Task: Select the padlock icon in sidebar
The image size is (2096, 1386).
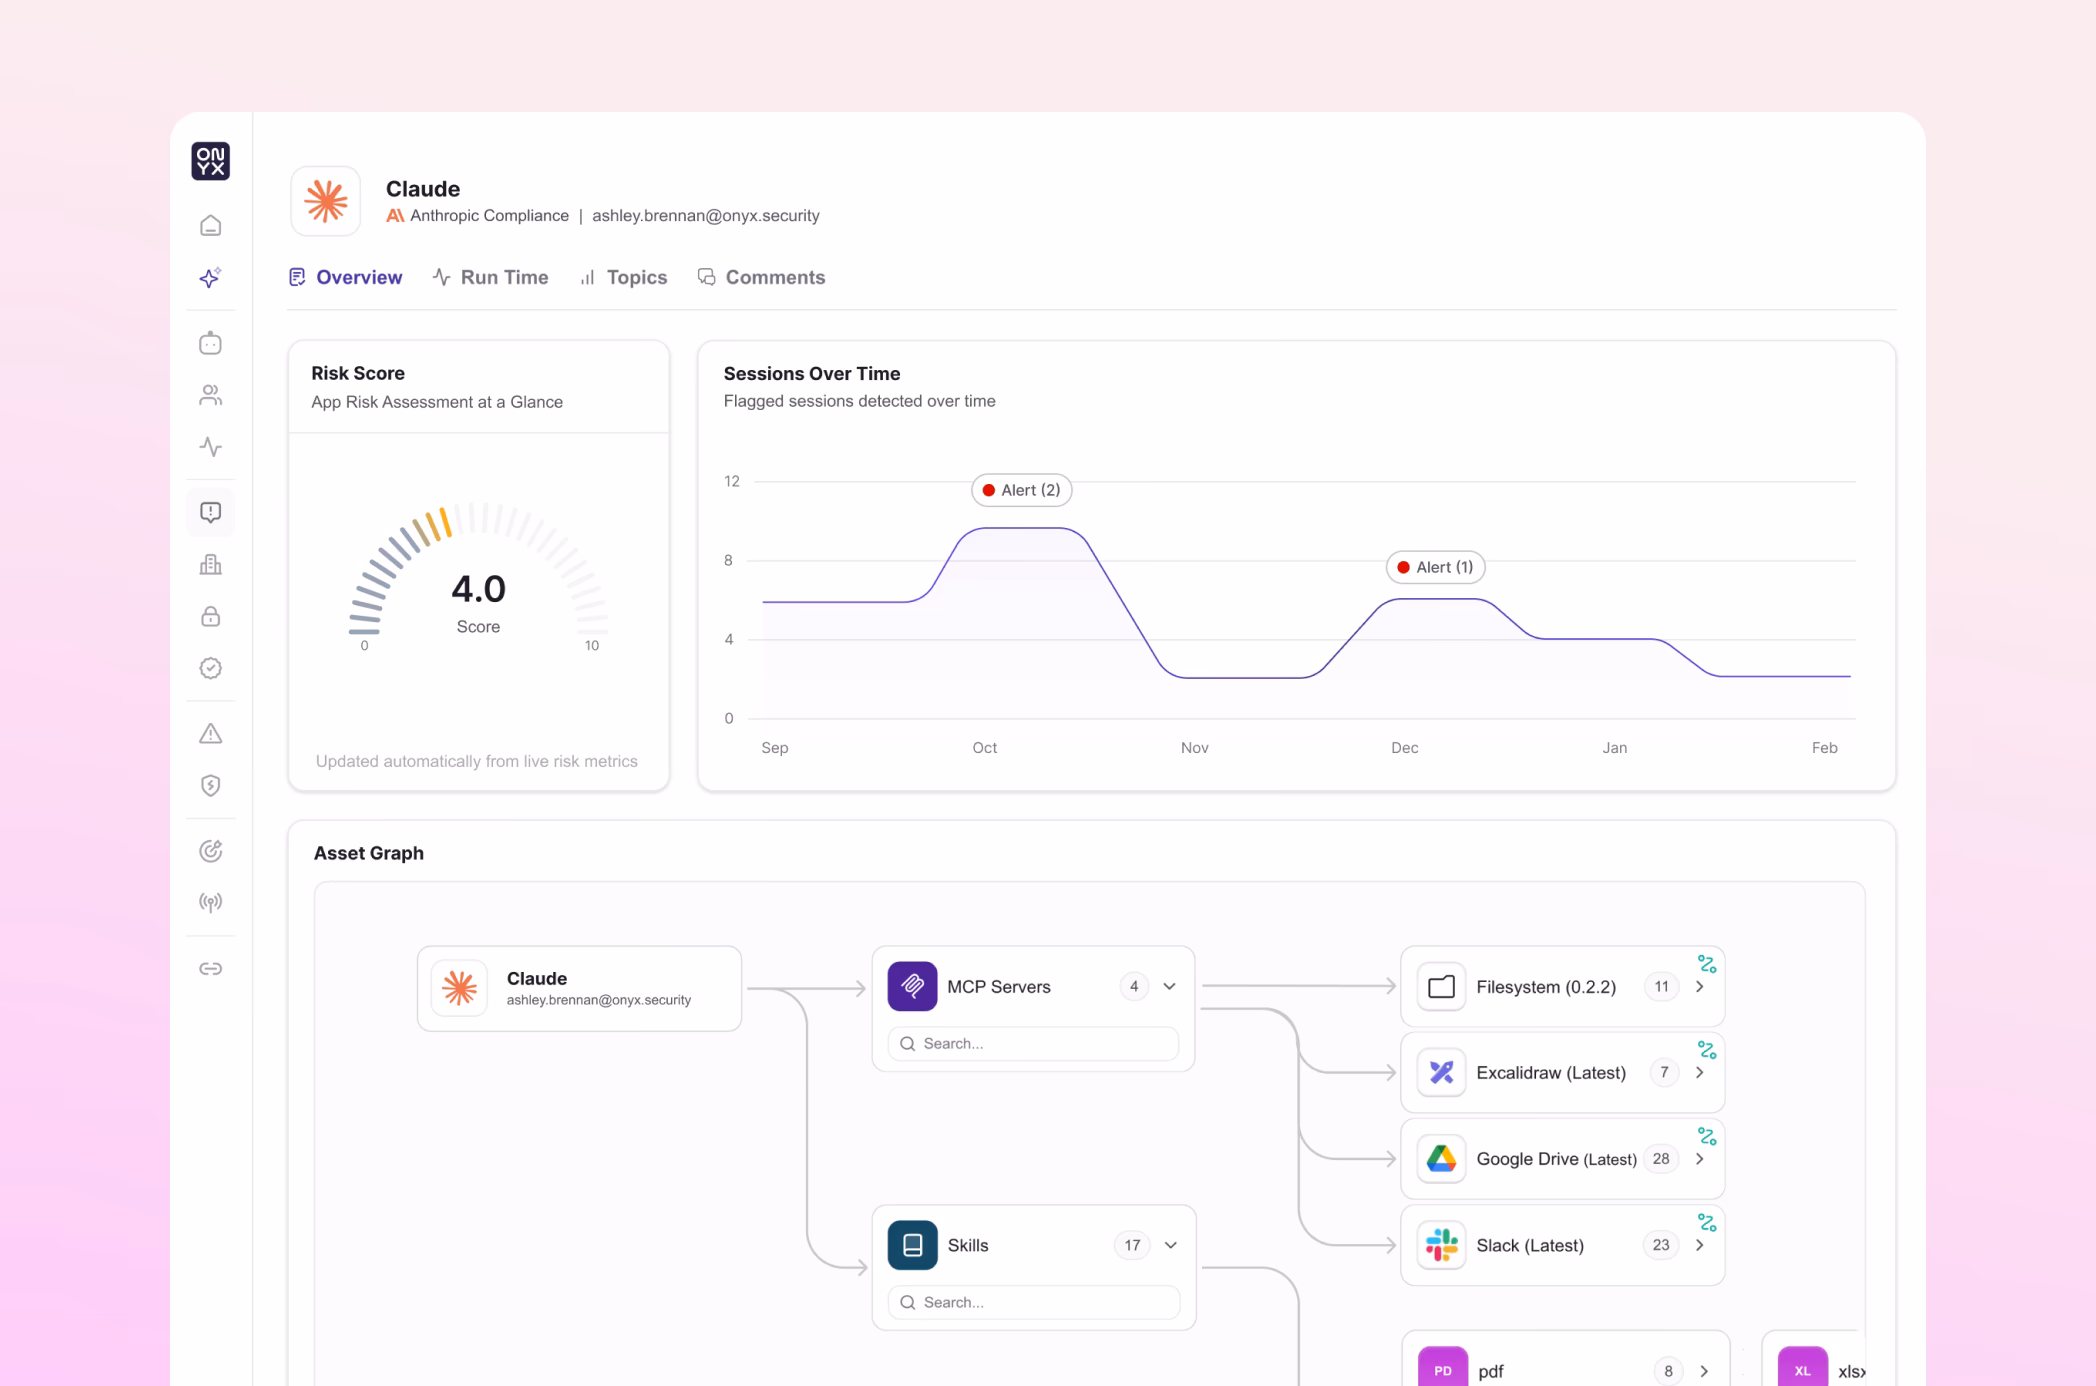Action: pos(210,616)
